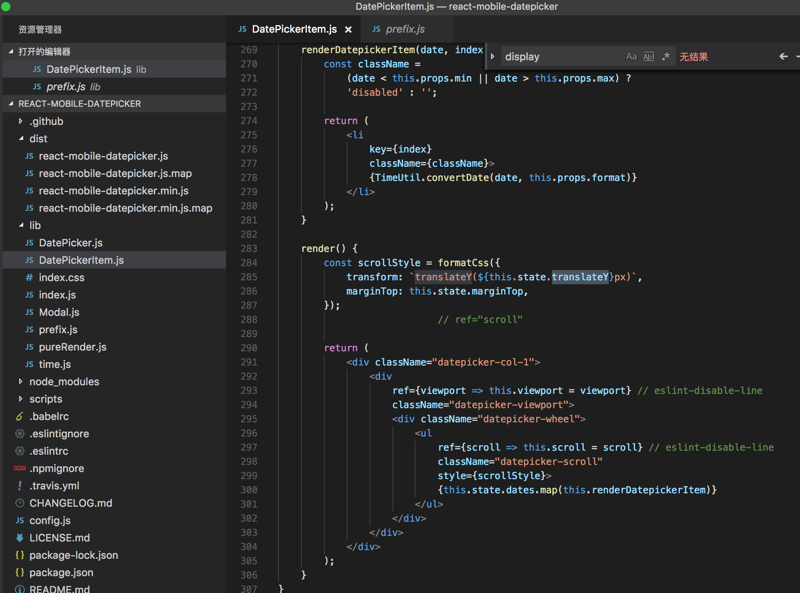Open Modal.js in the explorer
The width and height of the screenshot is (800, 593).
pos(58,312)
